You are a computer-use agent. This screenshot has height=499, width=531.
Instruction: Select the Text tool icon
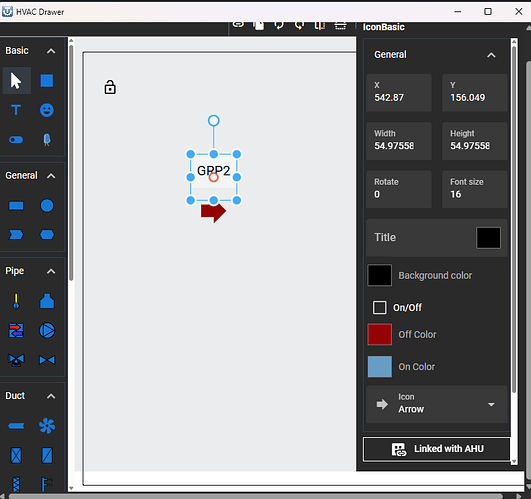(x=16, y=110)
